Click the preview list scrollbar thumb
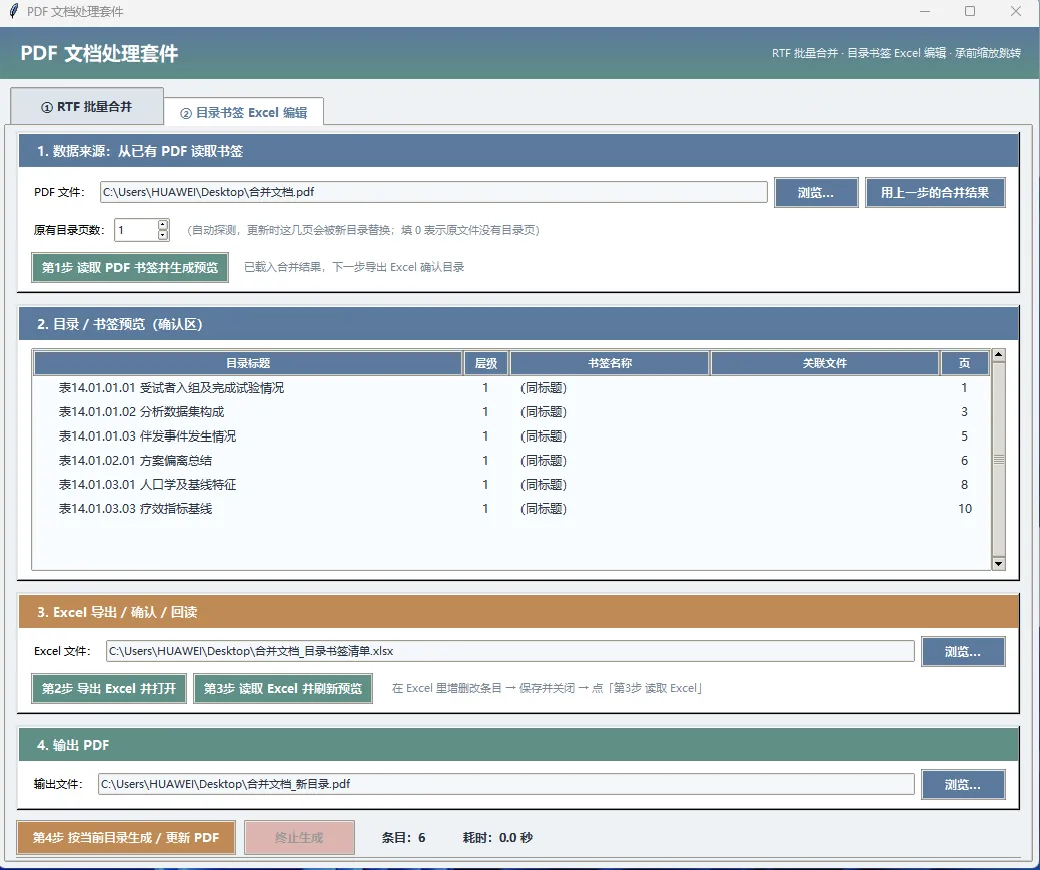Viewport: 1040px width, 870px height. pos(998,460)
